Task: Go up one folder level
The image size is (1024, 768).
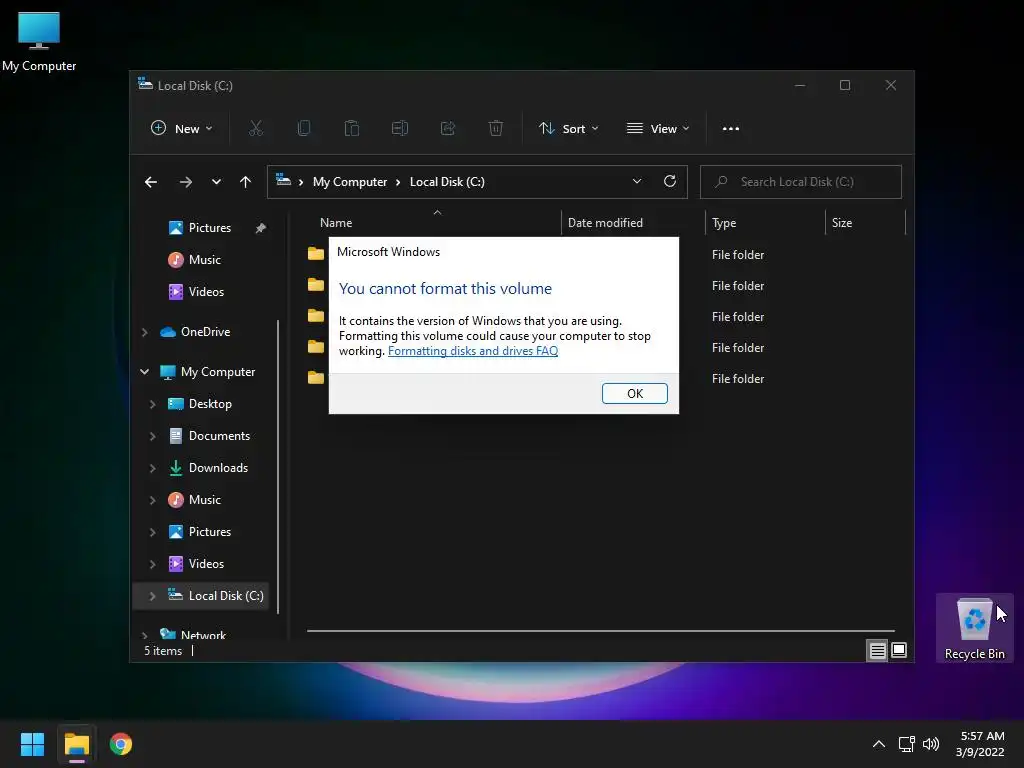Action: (x=245, y=182)
